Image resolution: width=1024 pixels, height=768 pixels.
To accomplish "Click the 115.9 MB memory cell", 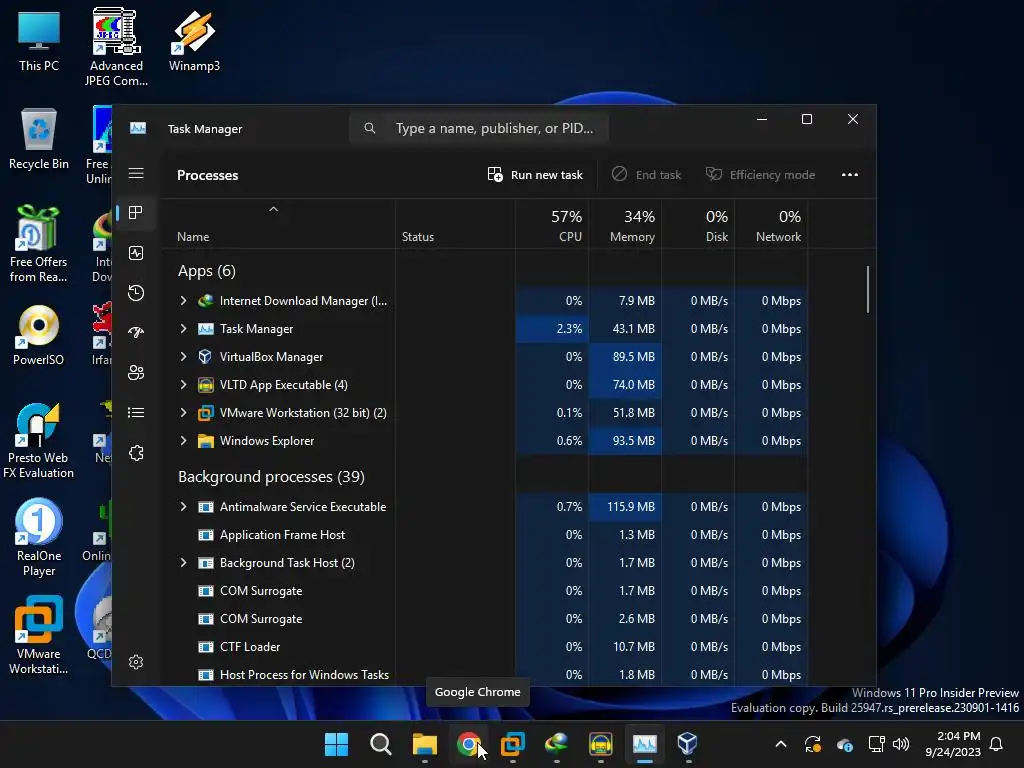I will pyautogui.click(x=626, y=507).
